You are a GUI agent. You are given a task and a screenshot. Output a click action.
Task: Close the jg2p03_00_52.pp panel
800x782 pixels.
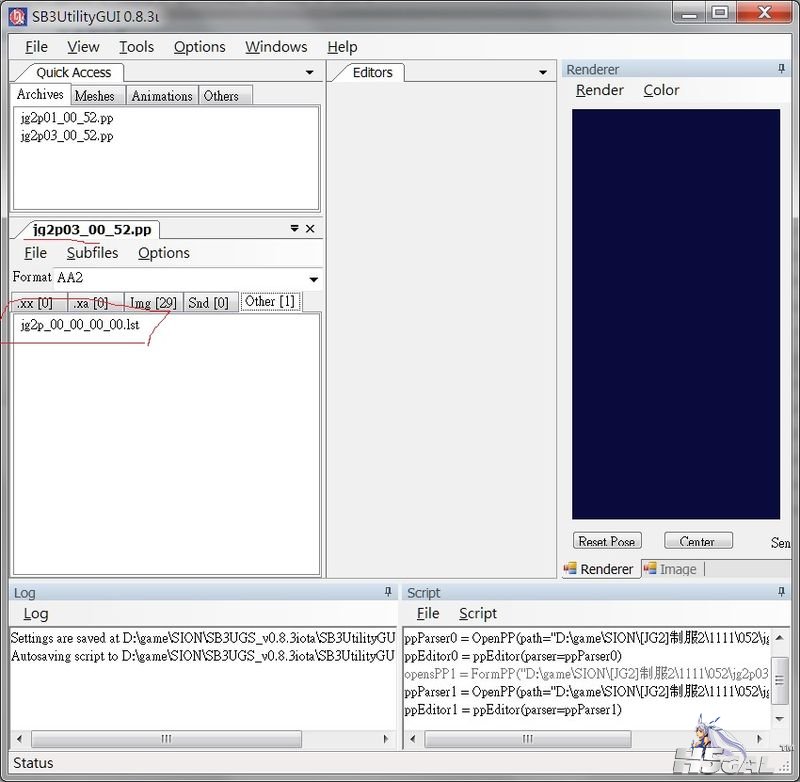310,229
